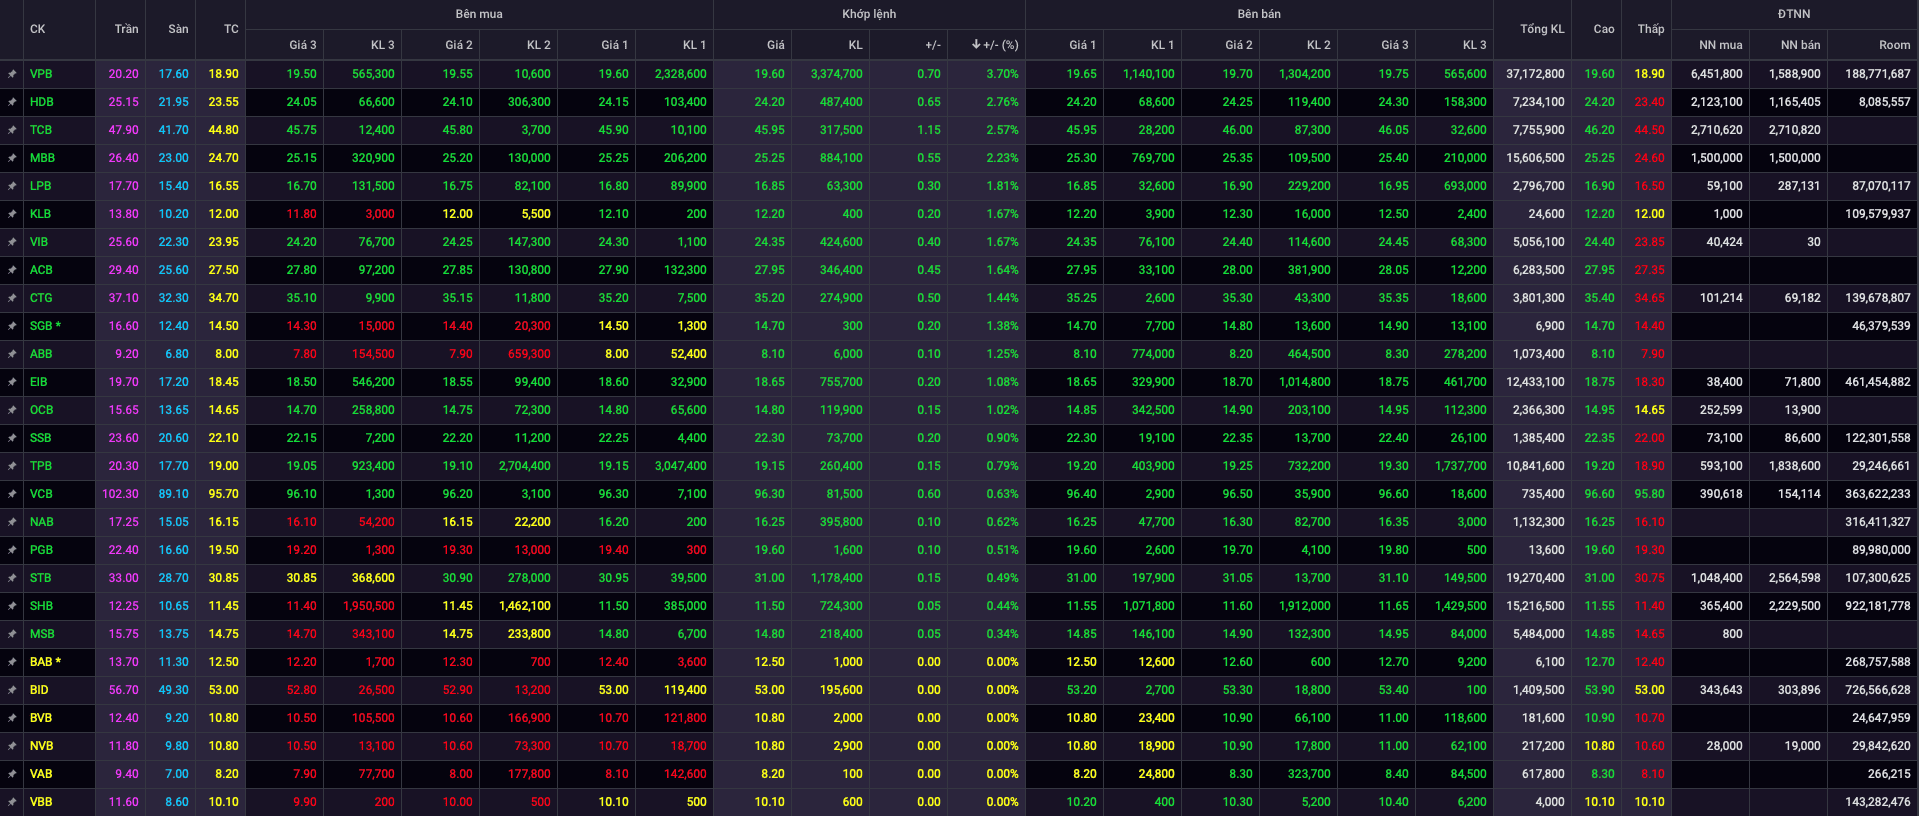Pin the MSB row

(x=12, y=634)
